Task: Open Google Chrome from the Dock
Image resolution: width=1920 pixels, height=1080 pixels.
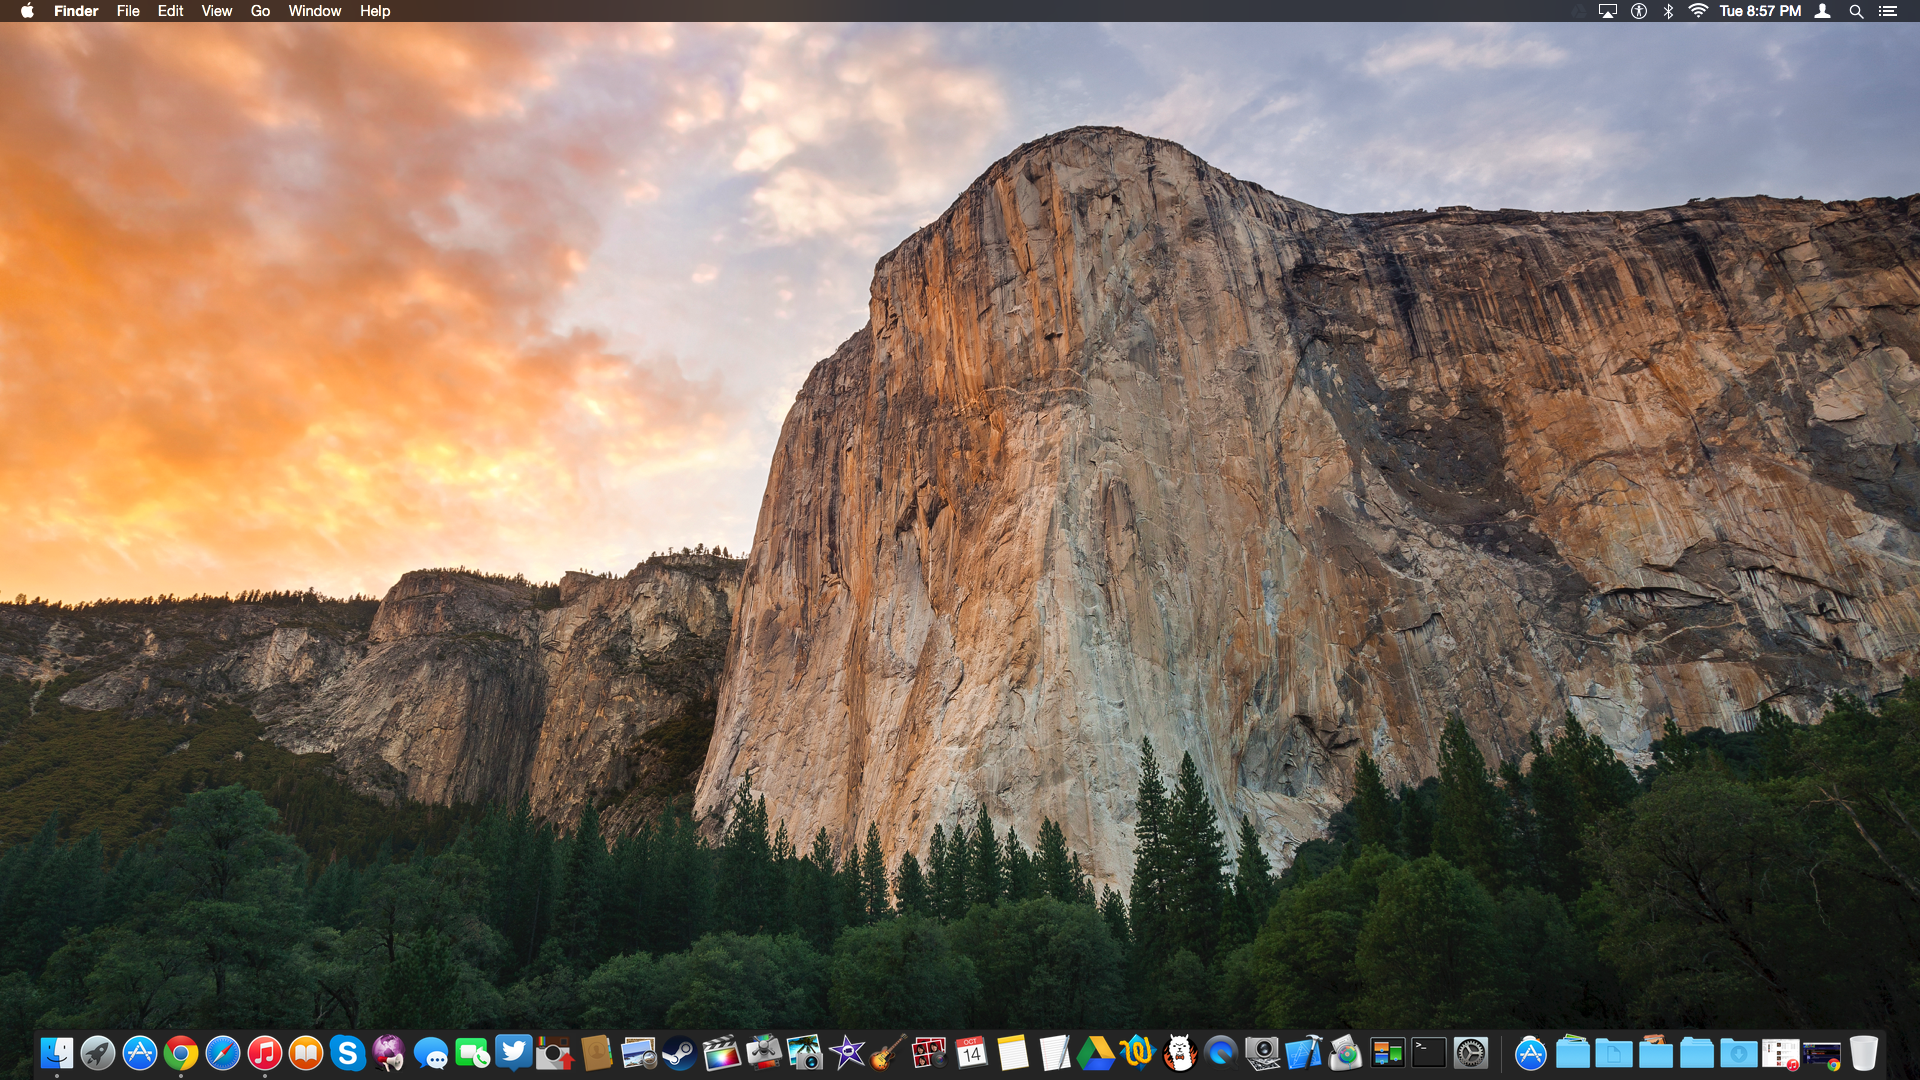Action: point(181,1053)
